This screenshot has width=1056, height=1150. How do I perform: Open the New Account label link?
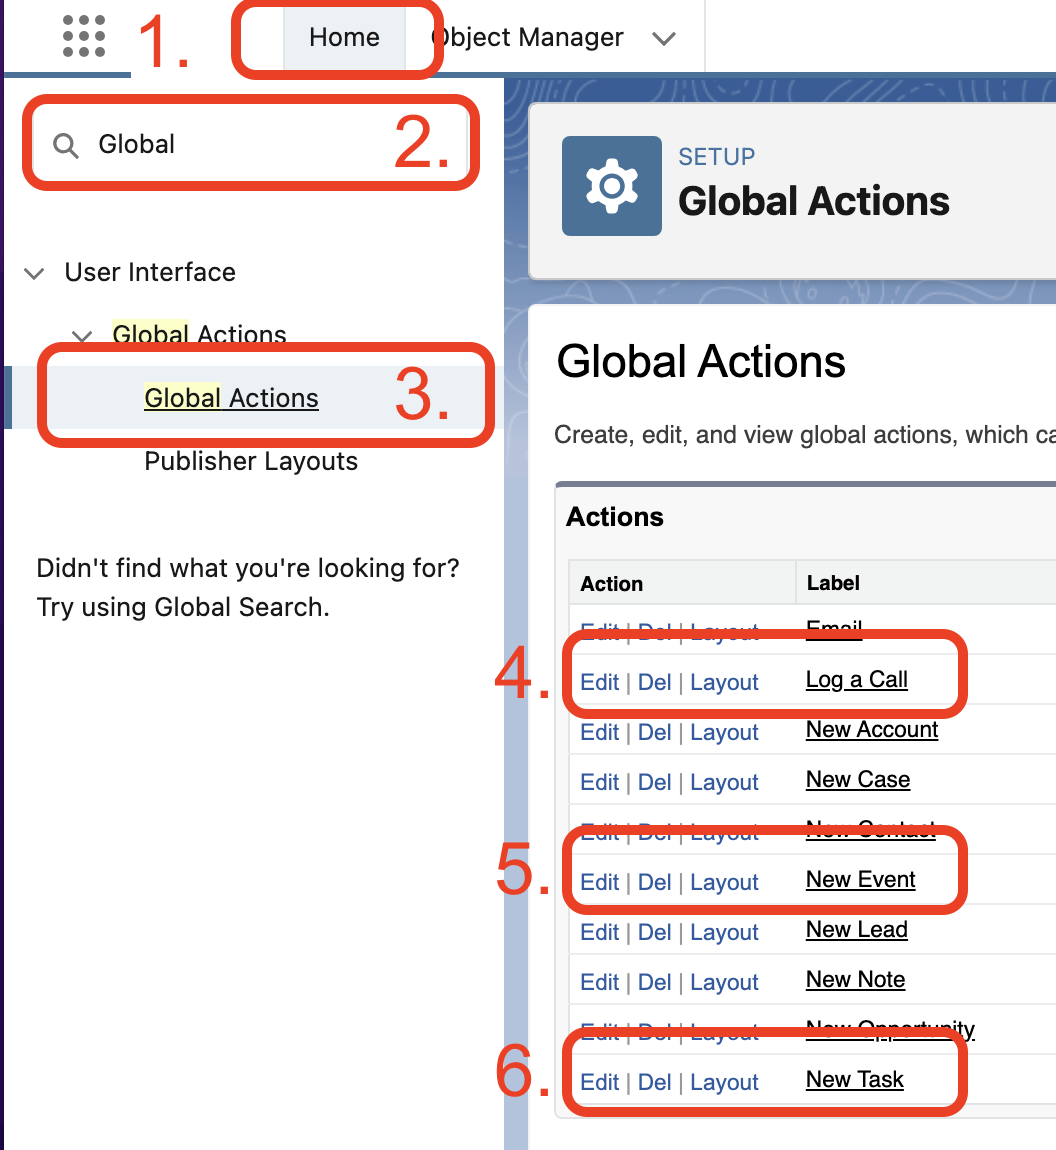872,730
